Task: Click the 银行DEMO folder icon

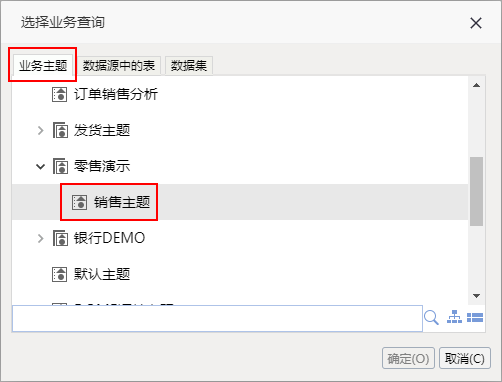Action: (60, 238)
